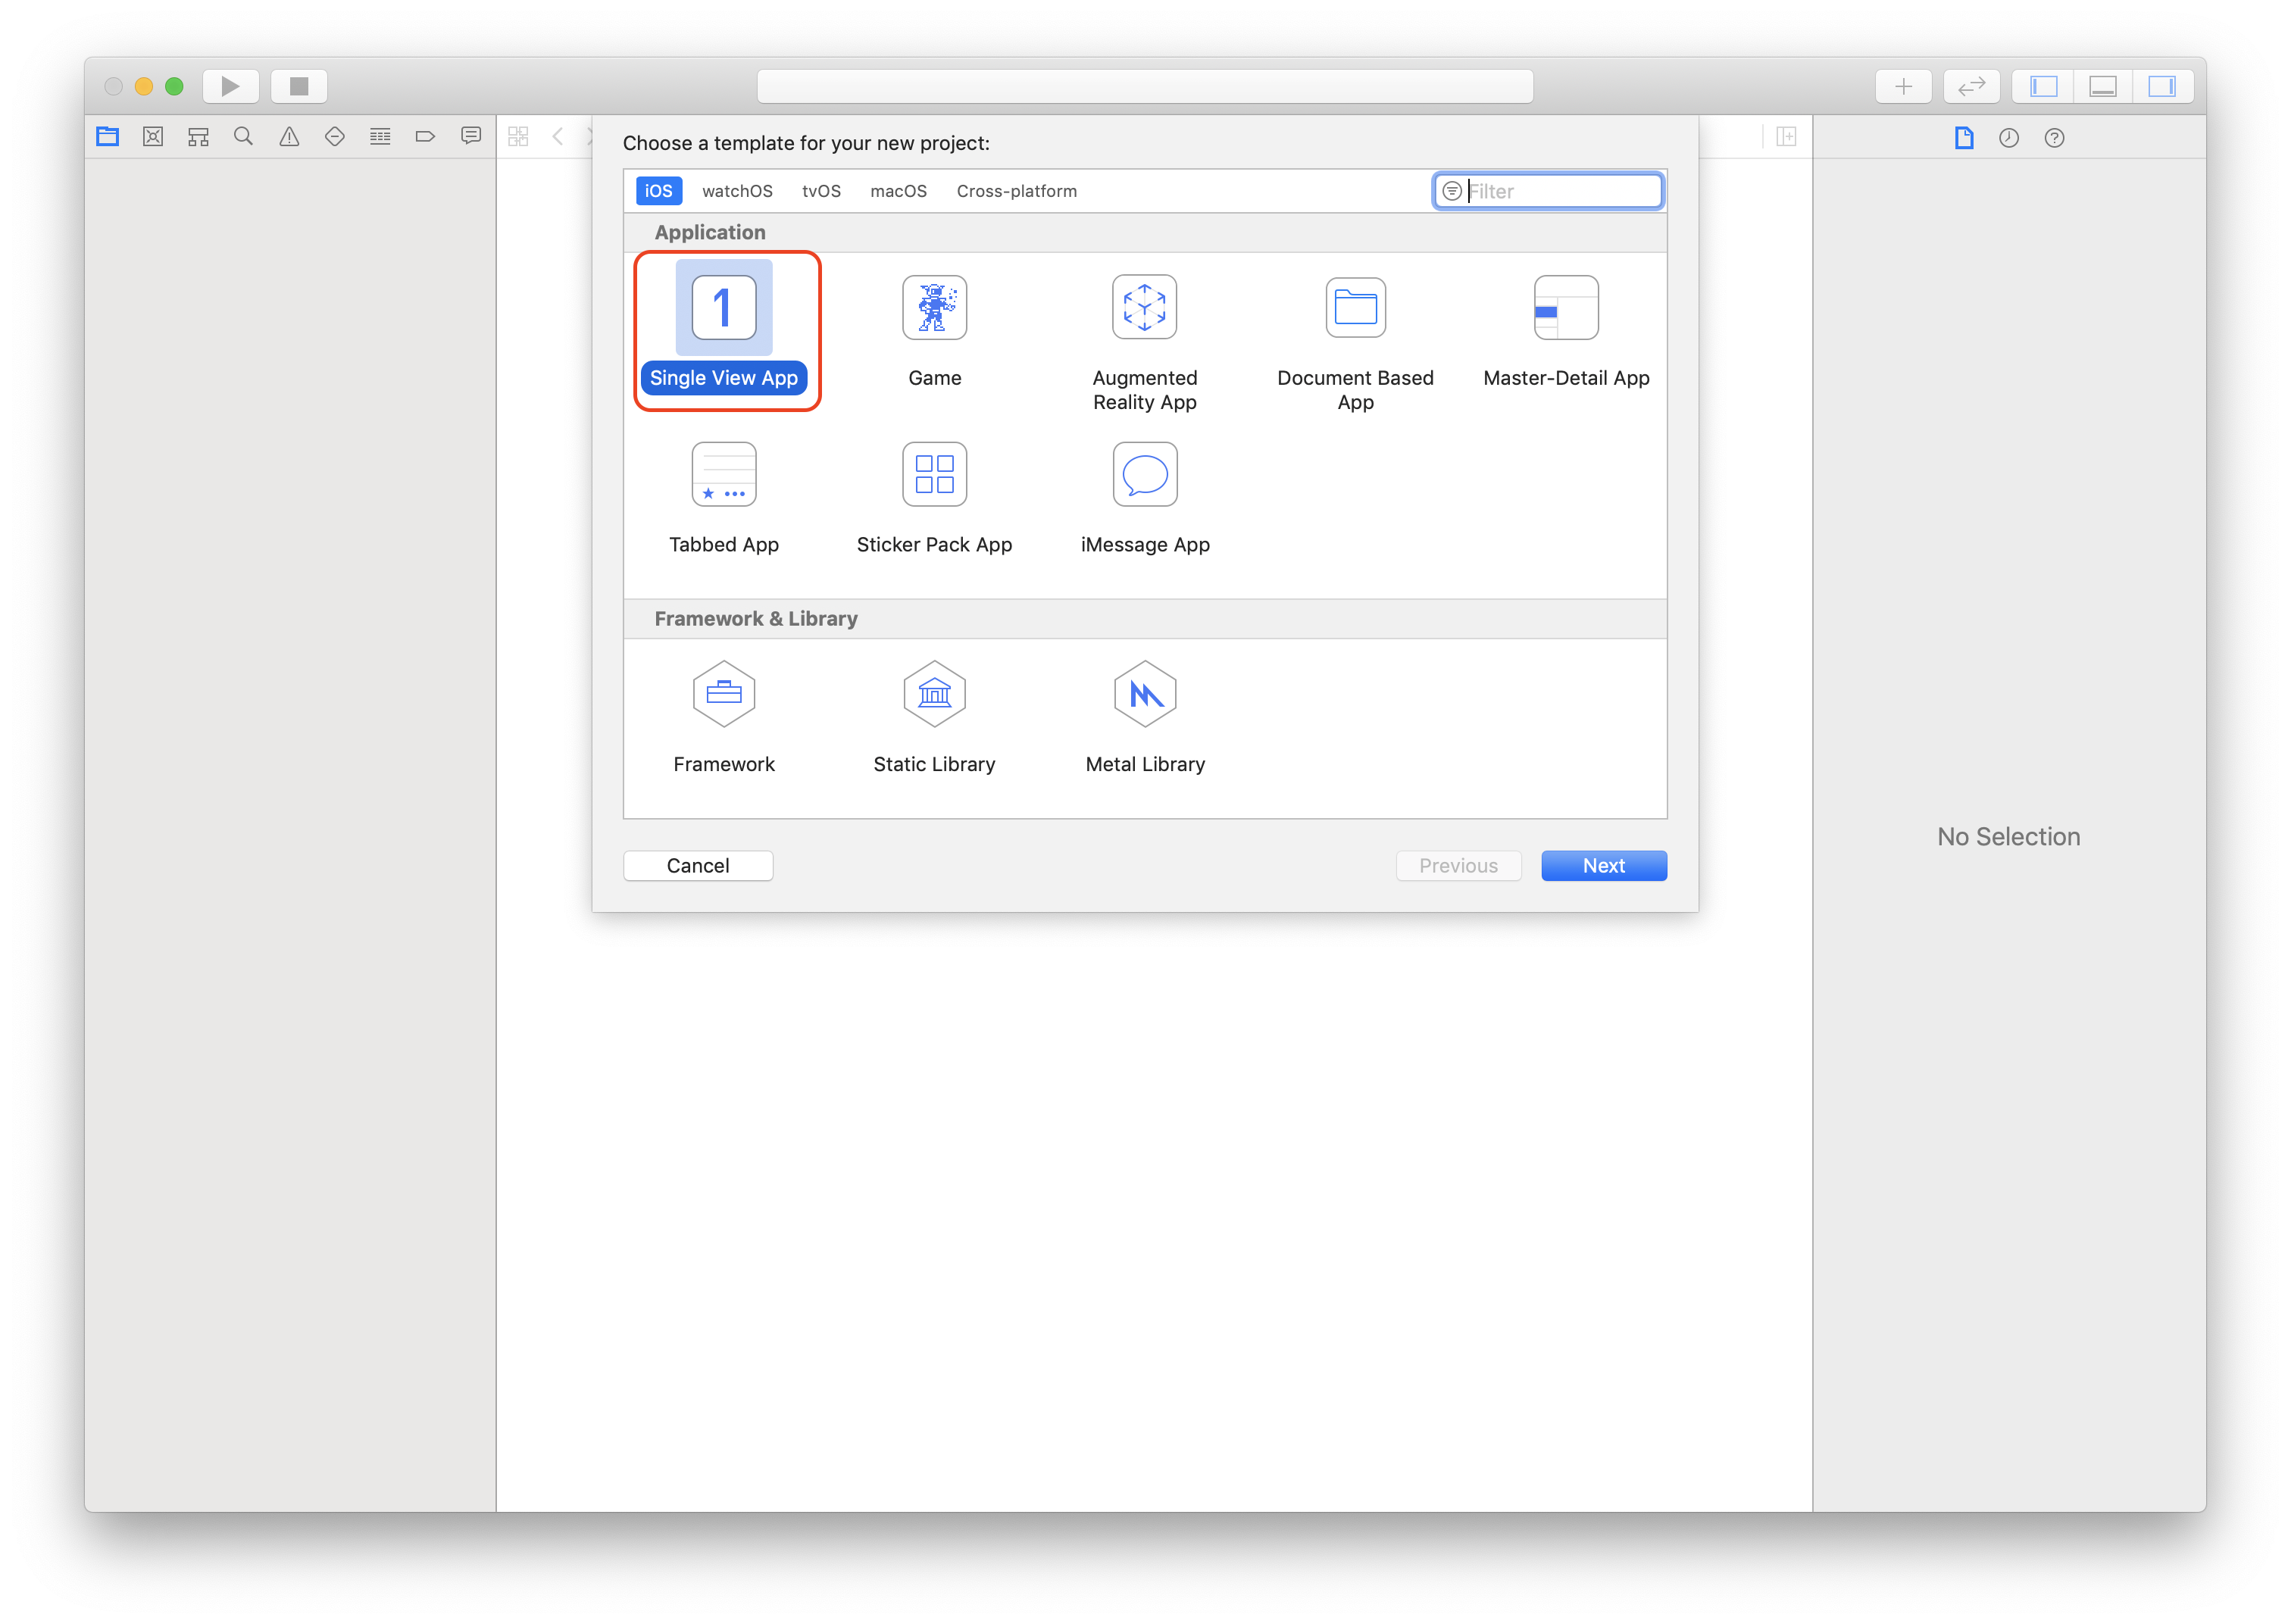Click the Cancel button
The image size is (2291, 1624).
pos(698,866)
